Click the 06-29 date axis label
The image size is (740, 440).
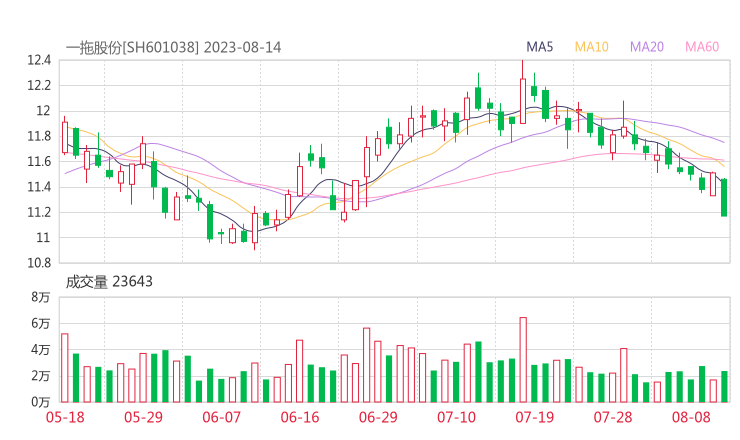click(x=378, y=417)
